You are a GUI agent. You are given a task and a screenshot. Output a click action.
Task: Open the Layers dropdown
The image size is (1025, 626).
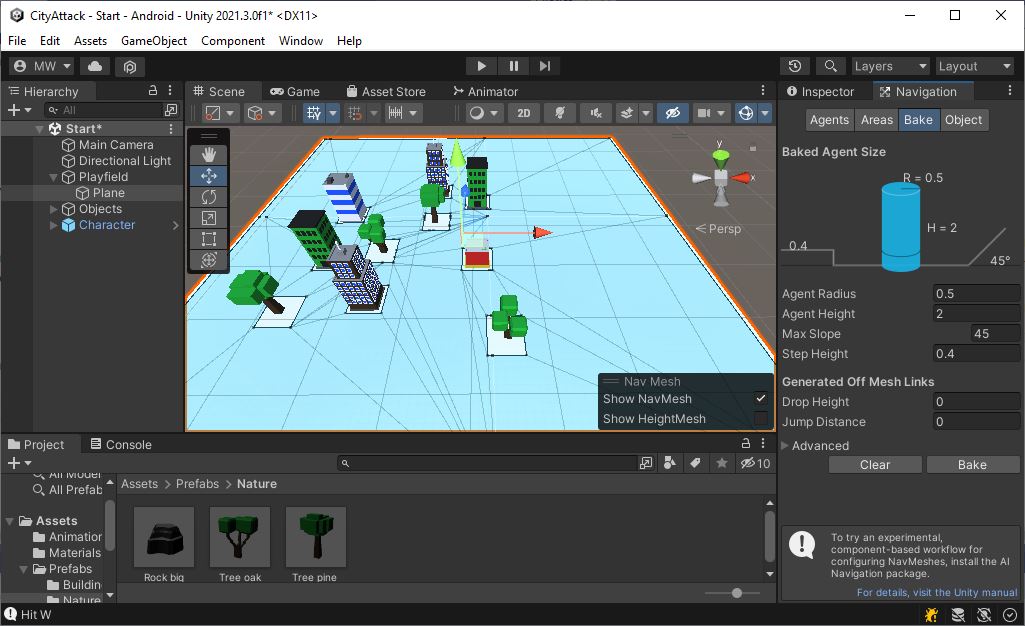tap(890, 65)
